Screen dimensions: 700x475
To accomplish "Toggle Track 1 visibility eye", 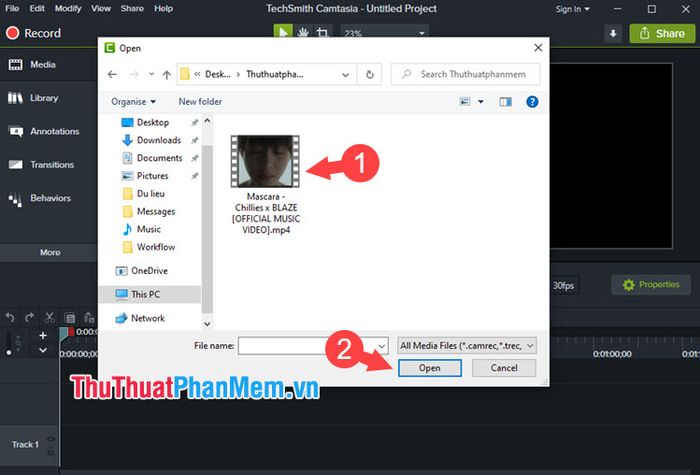I will (50, 439).
